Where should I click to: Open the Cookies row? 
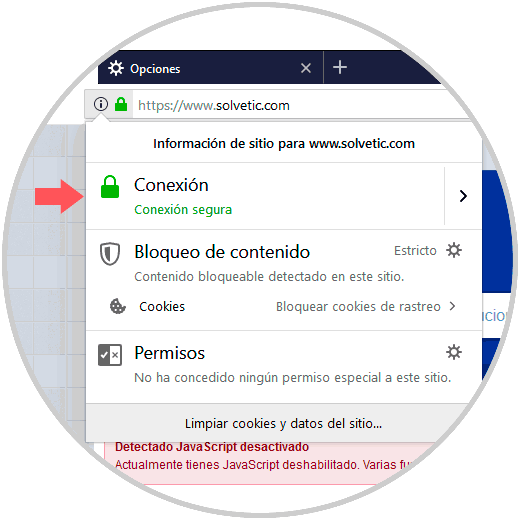(x=284, y=306)
